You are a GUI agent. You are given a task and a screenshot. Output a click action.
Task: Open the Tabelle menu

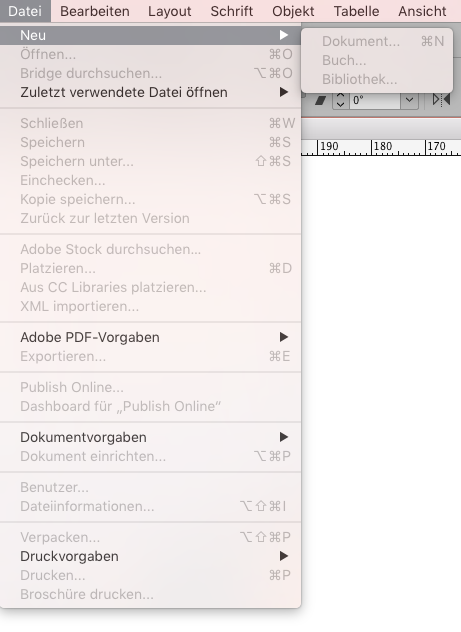click(x=356, y=11)
